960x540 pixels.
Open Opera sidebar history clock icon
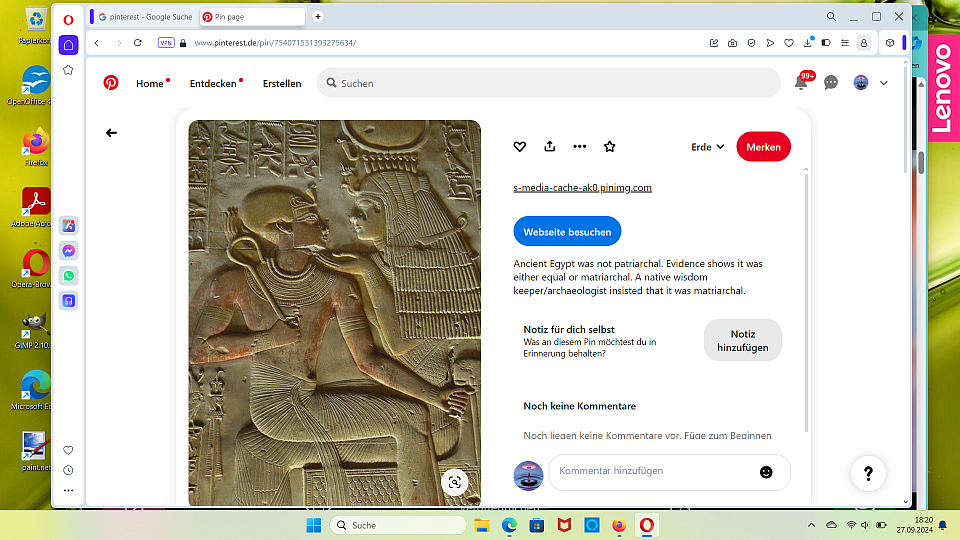69,470
